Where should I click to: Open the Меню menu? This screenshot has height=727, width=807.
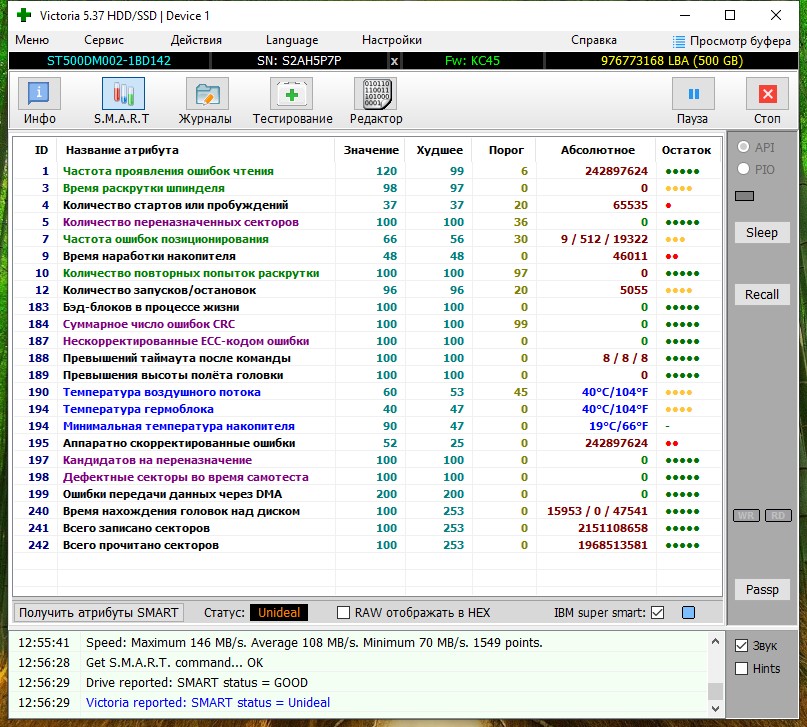[32, 40]
